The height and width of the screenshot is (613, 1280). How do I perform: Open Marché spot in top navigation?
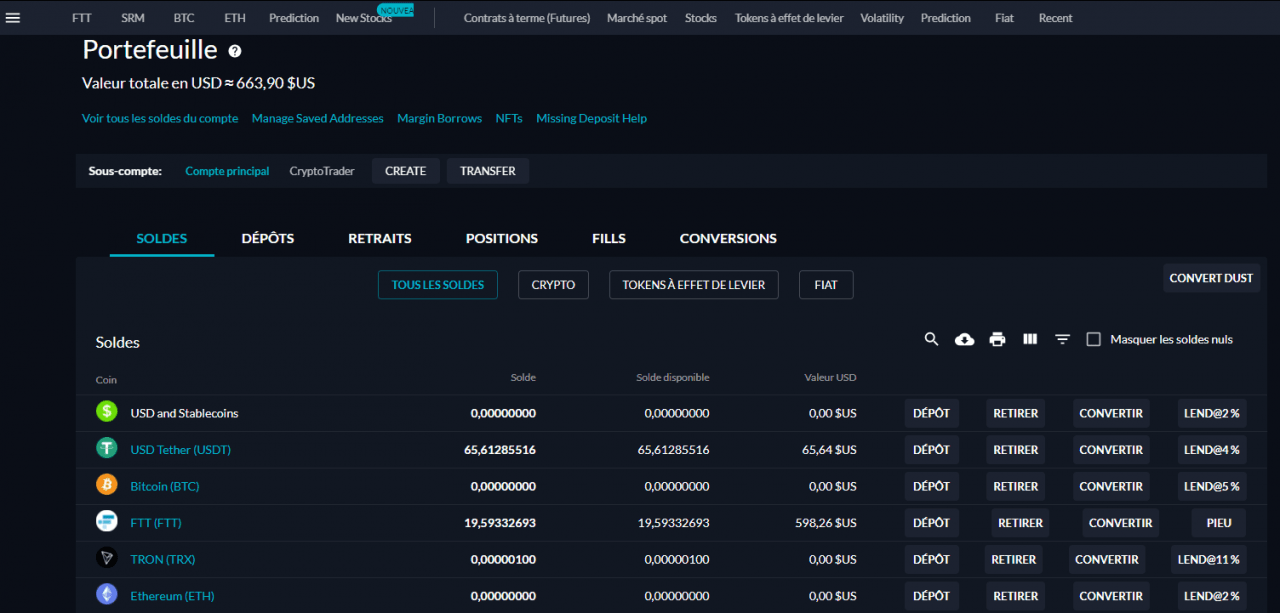[x=637, y=18]
